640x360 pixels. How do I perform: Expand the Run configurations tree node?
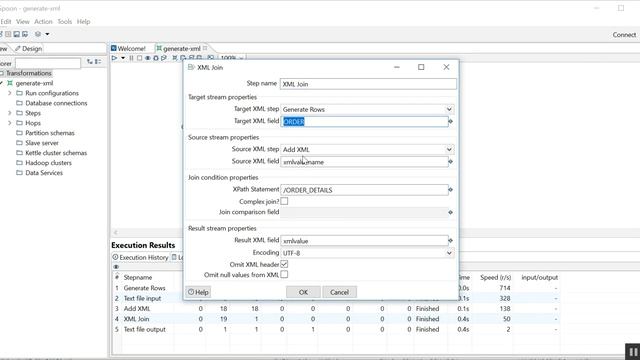10,93
